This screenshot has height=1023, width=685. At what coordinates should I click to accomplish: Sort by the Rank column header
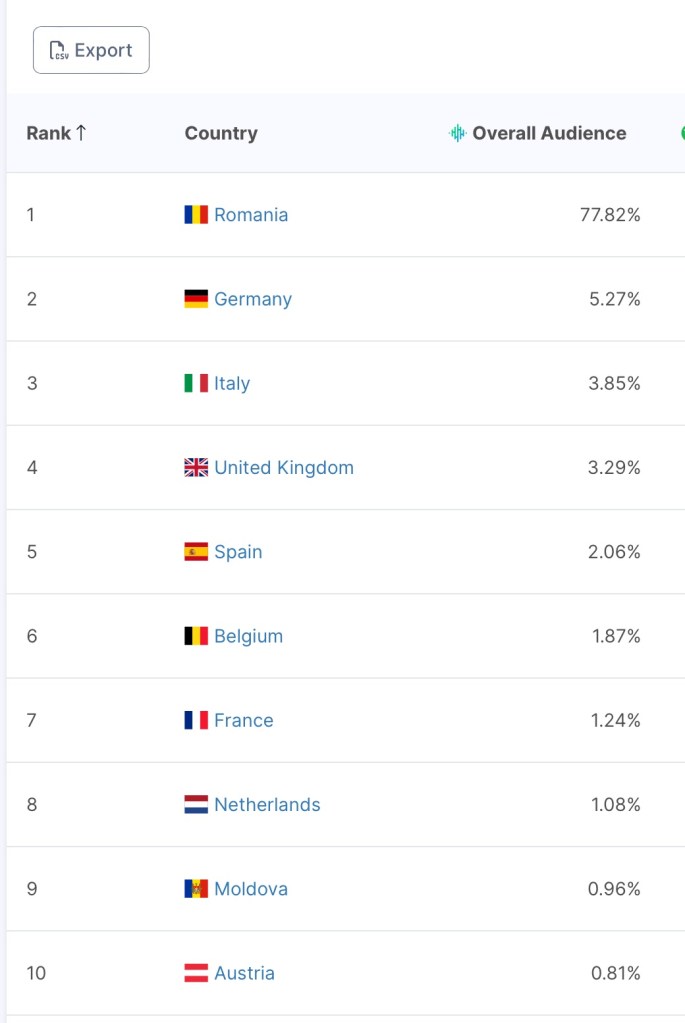tap(56, 133)
